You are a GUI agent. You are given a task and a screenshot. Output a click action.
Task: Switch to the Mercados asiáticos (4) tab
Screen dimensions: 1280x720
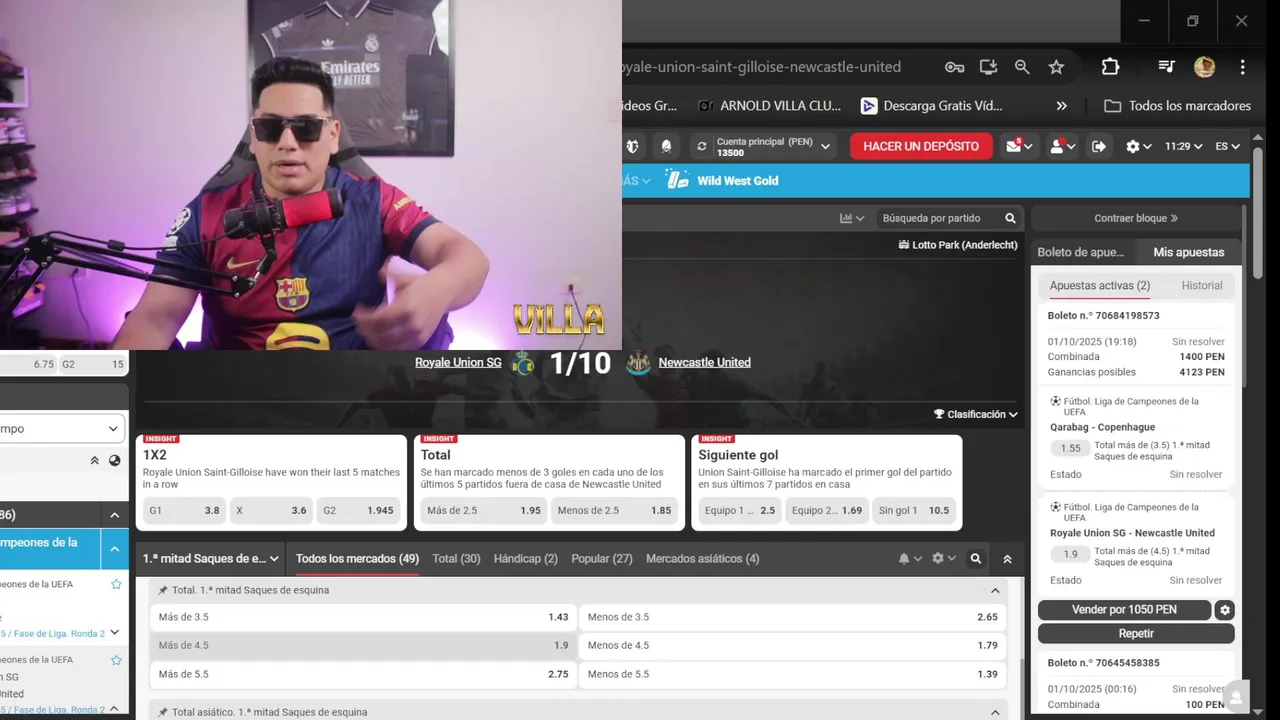[x=702, y=559]
